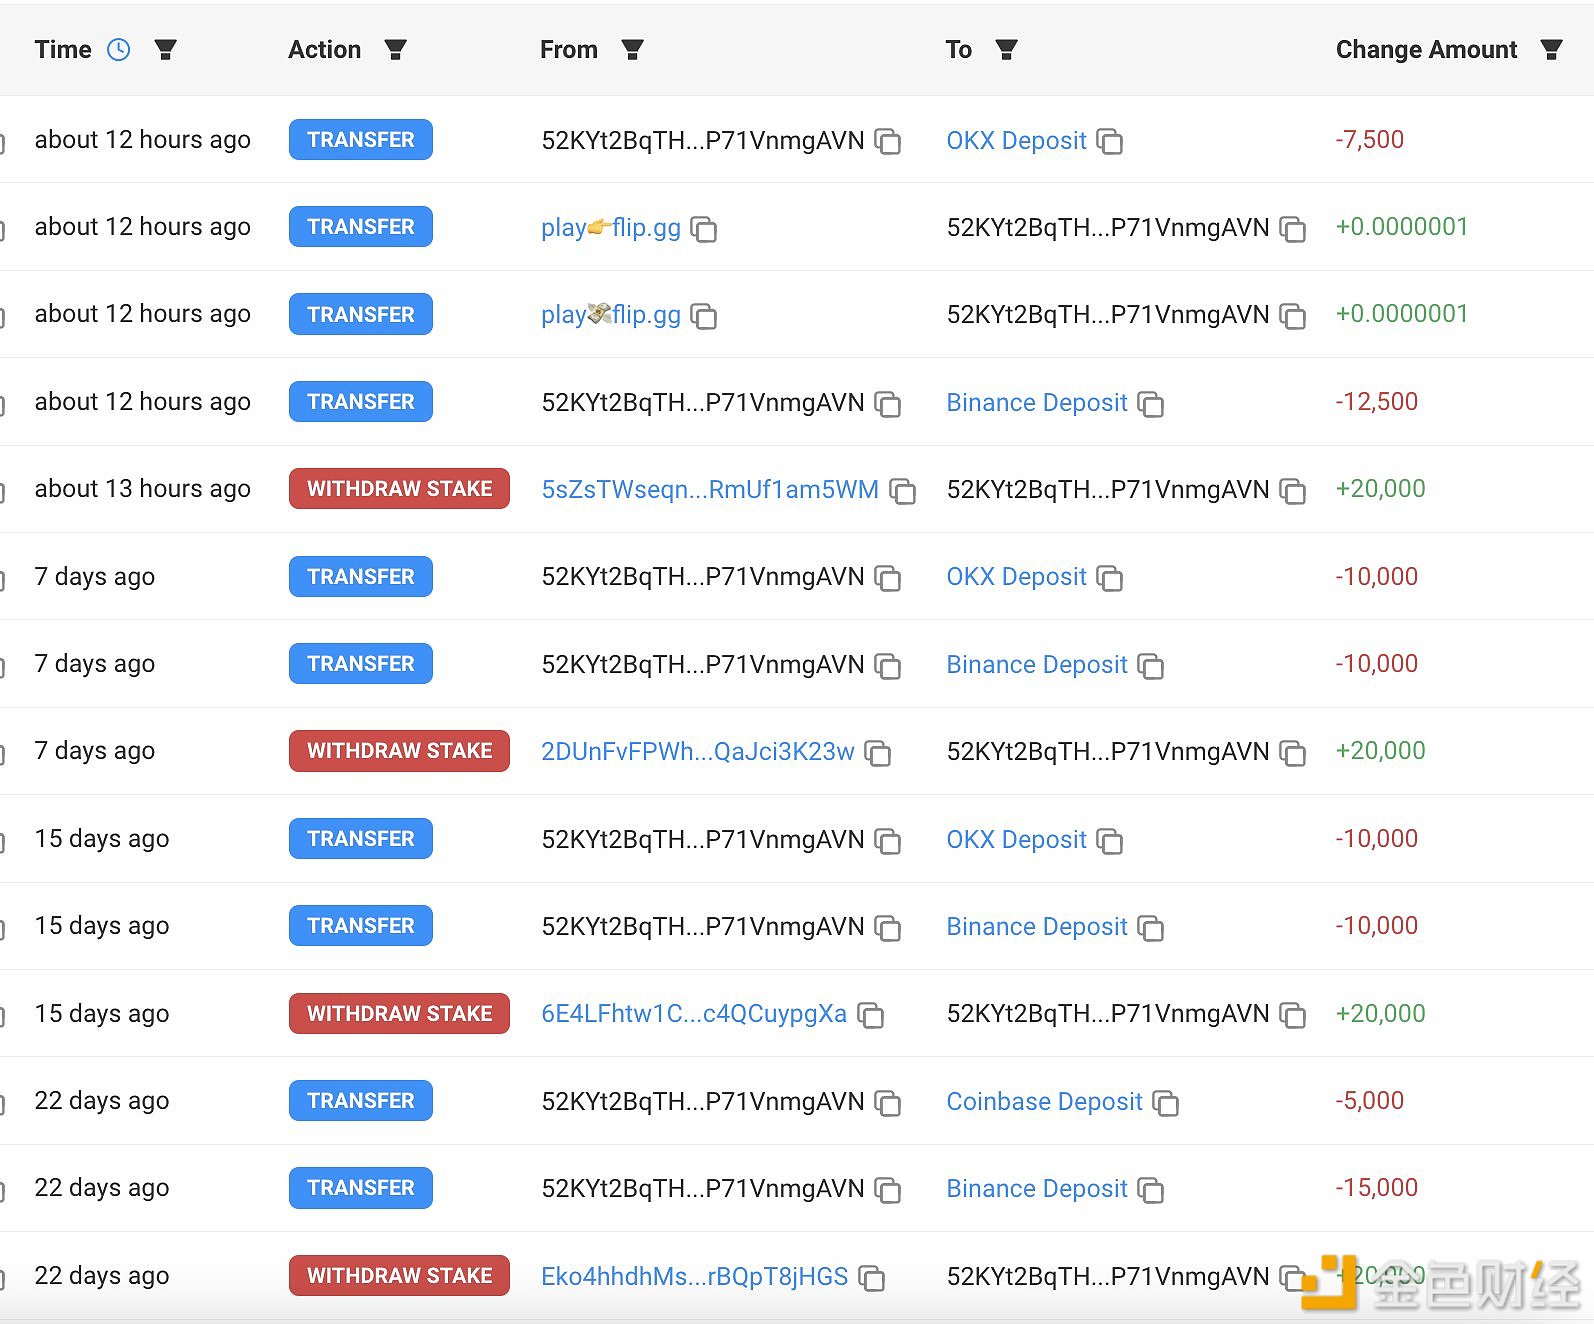Click the Change Amount column header

pos(1426,50)
